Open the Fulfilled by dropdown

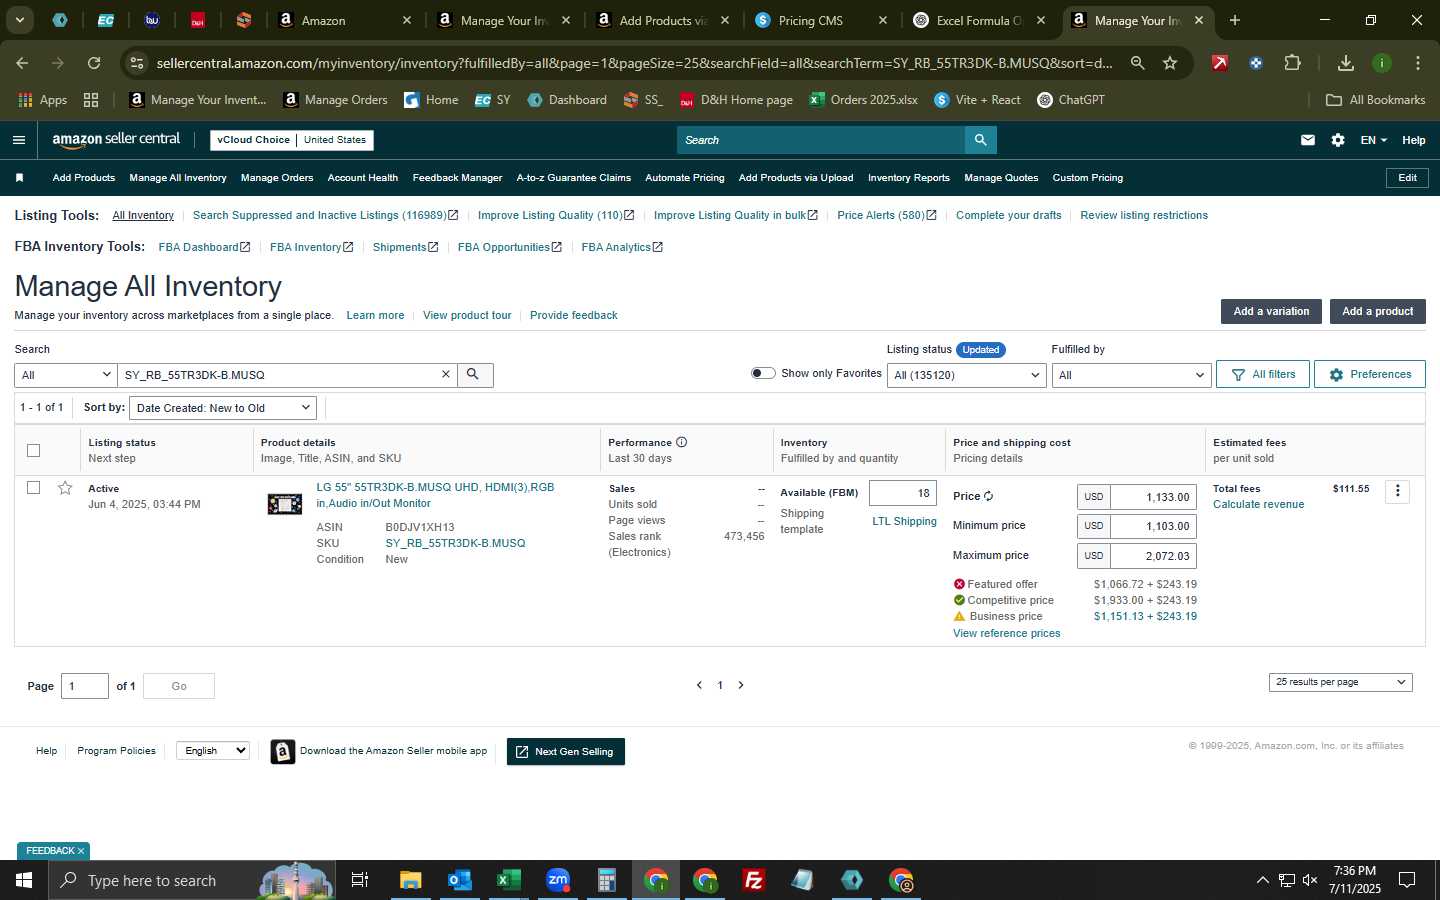(x=1131, y=375)
